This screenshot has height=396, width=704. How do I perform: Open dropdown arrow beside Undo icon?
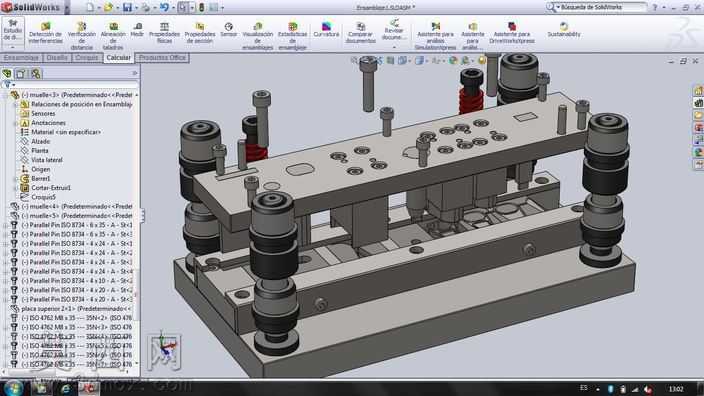click(x=173, y=8)
